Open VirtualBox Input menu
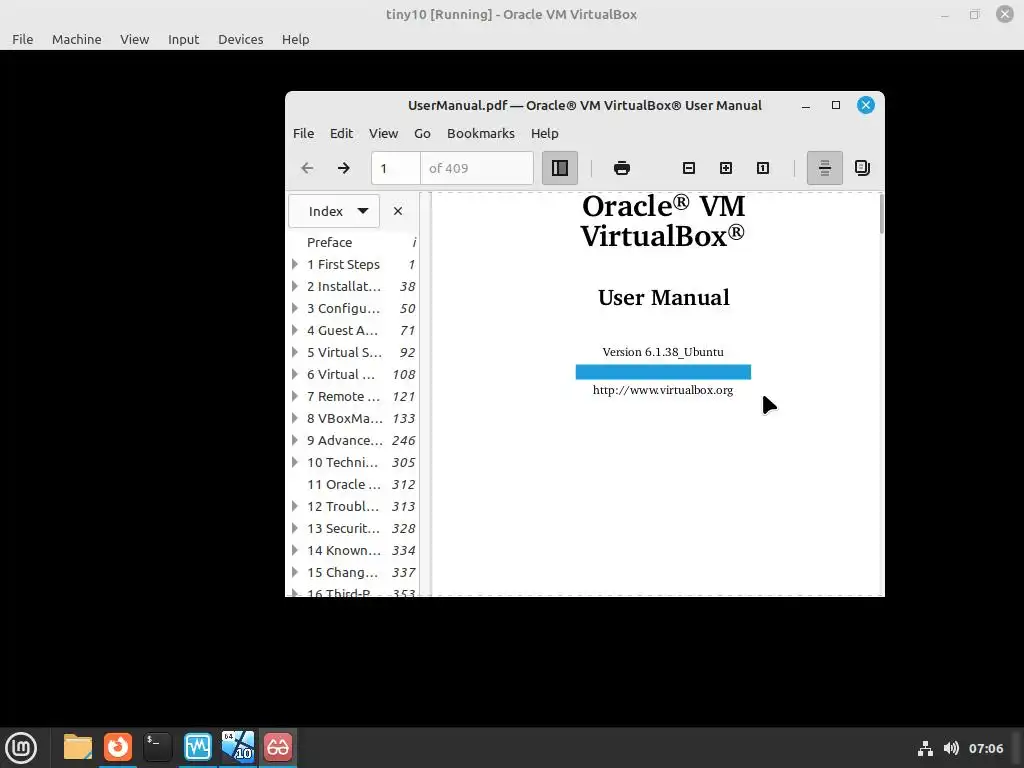The height and width of the screenshot is (768, 1024). point(184,39)
